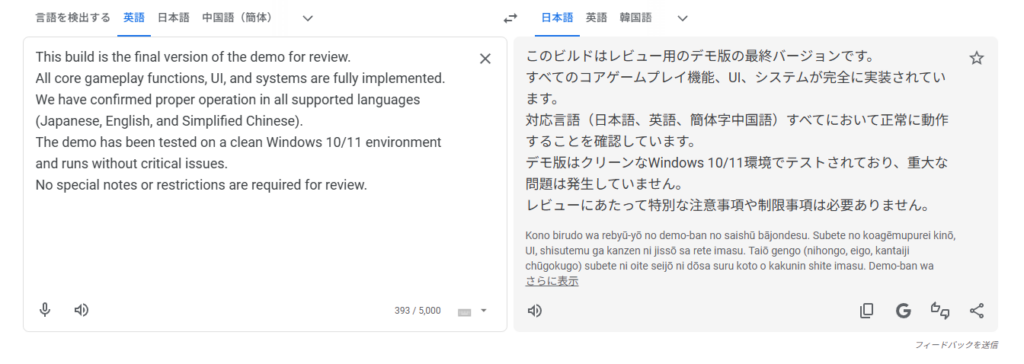Open input tools dropdown arrow beside keyboard
Image resolution: width=1024 pixels, height=364 pixels.
click(x=483, y=310)
